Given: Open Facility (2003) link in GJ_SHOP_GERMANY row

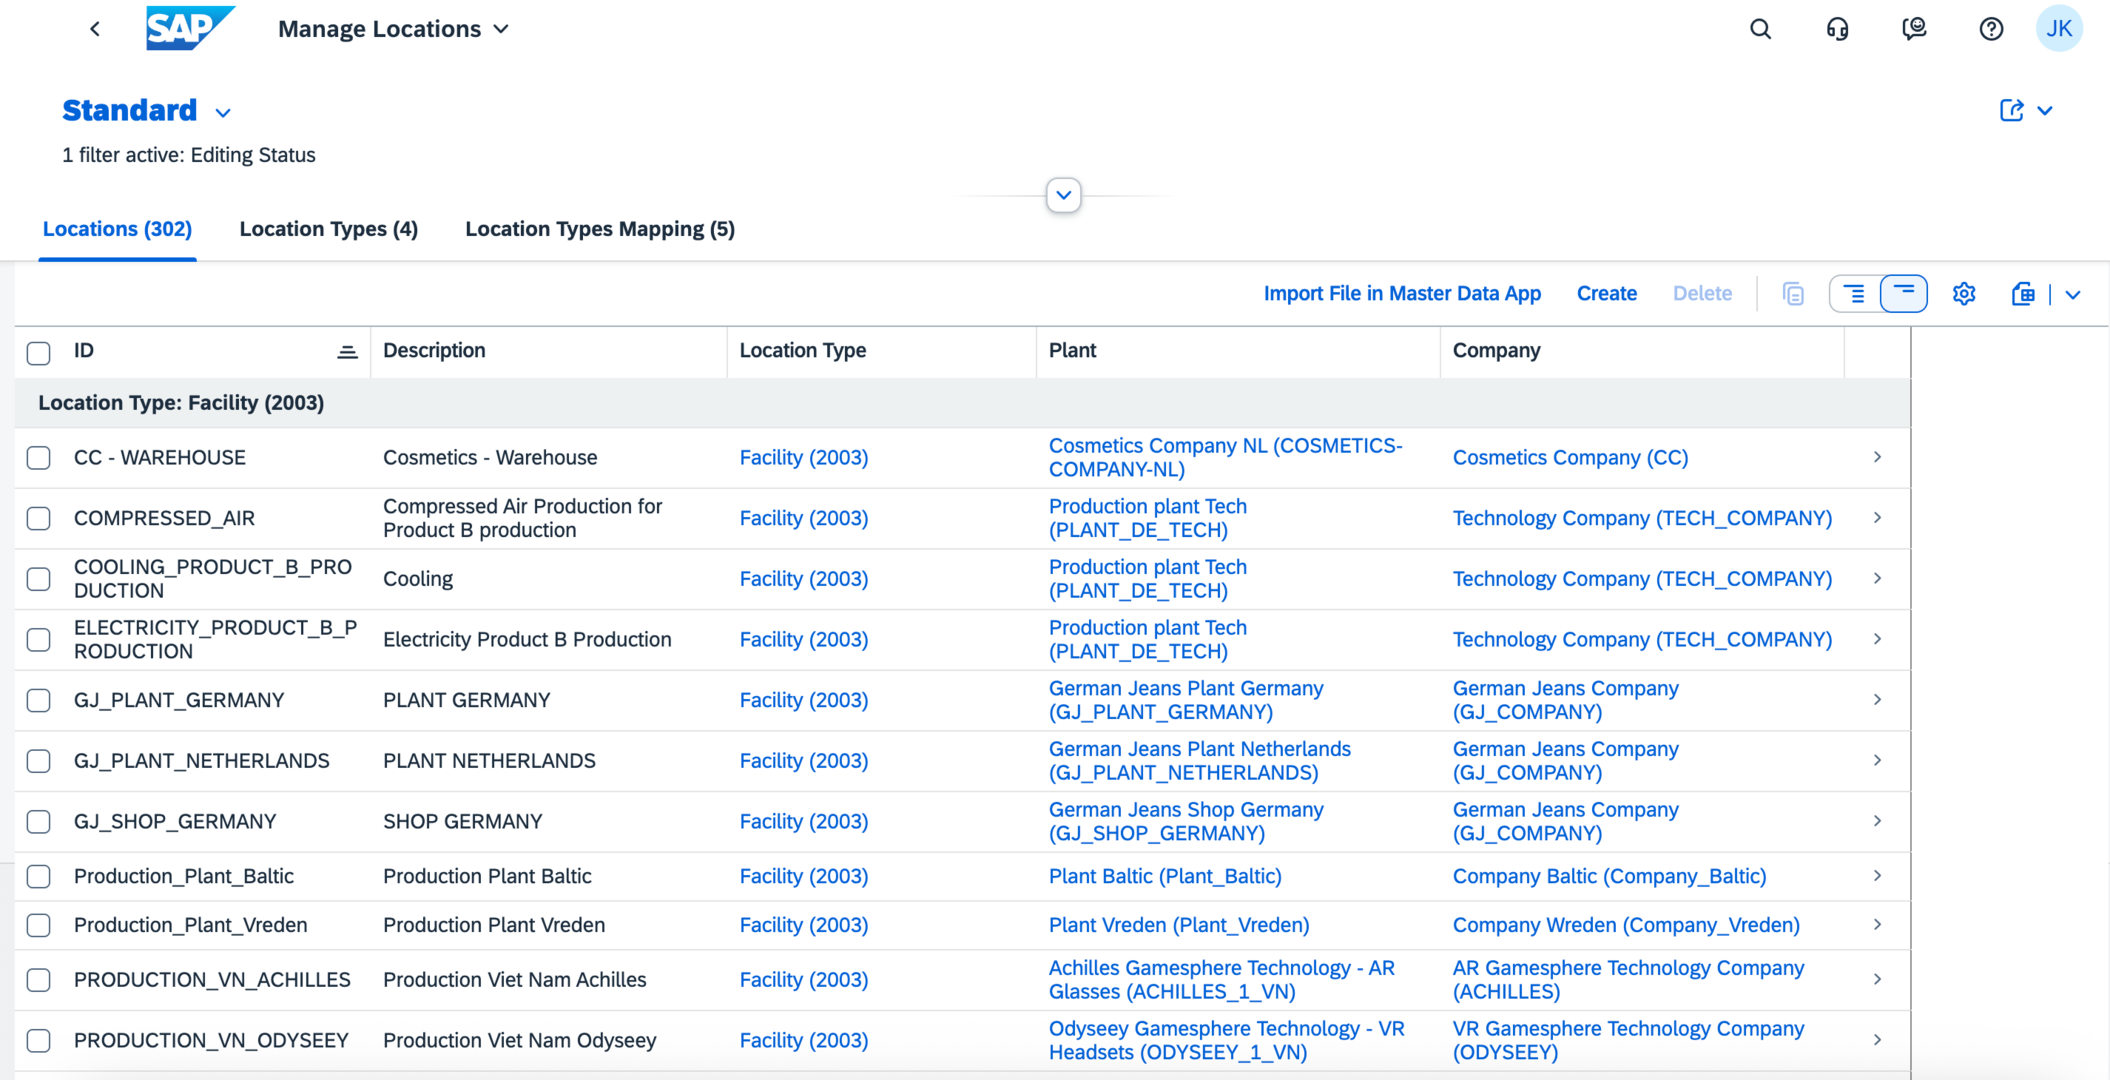Looking at the screenshot, I should [x=804, y=821].
